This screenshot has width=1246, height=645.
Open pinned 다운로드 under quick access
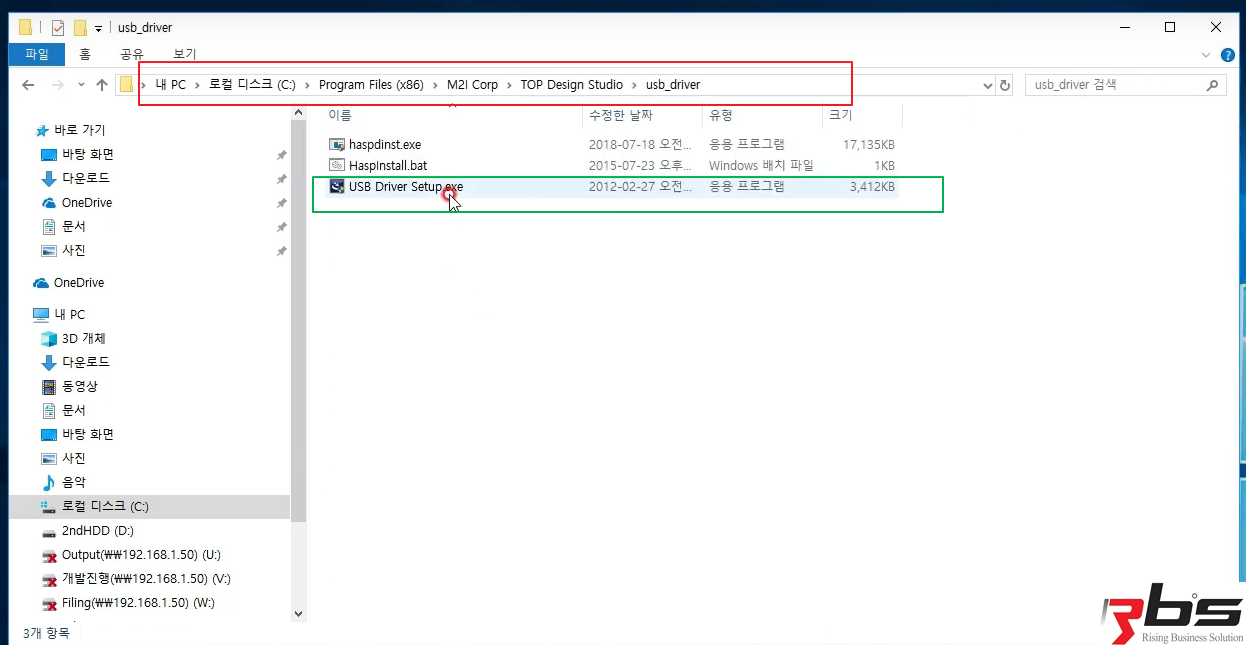tap(86, 178)
